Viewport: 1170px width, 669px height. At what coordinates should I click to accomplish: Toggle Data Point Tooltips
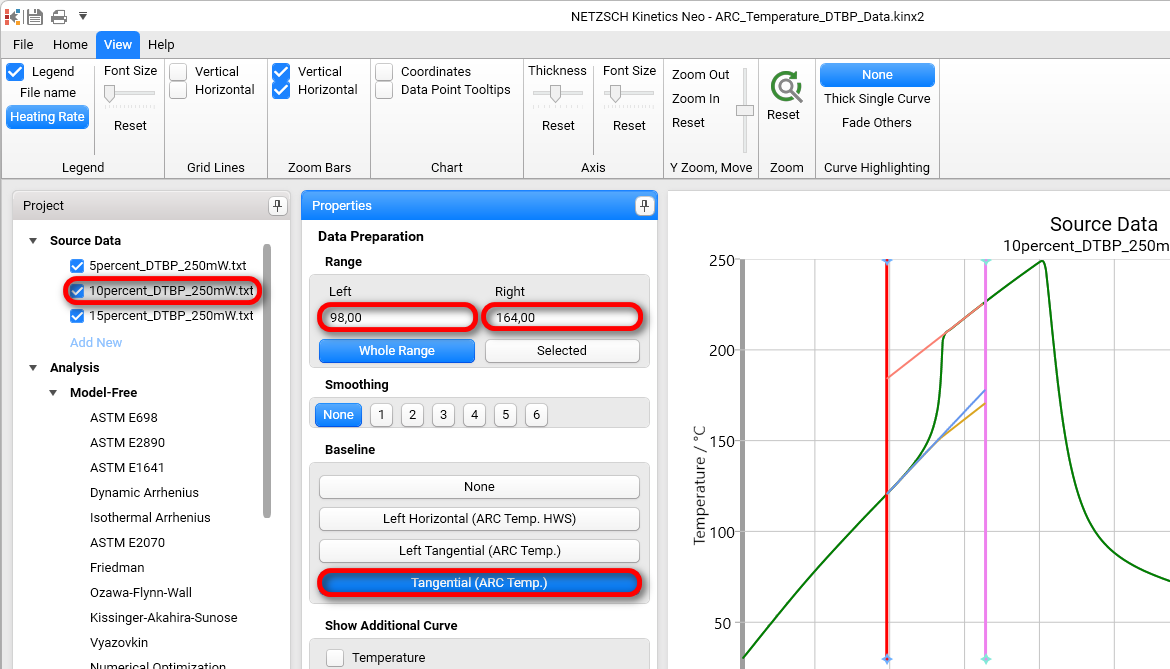click(x=385, y=89)
